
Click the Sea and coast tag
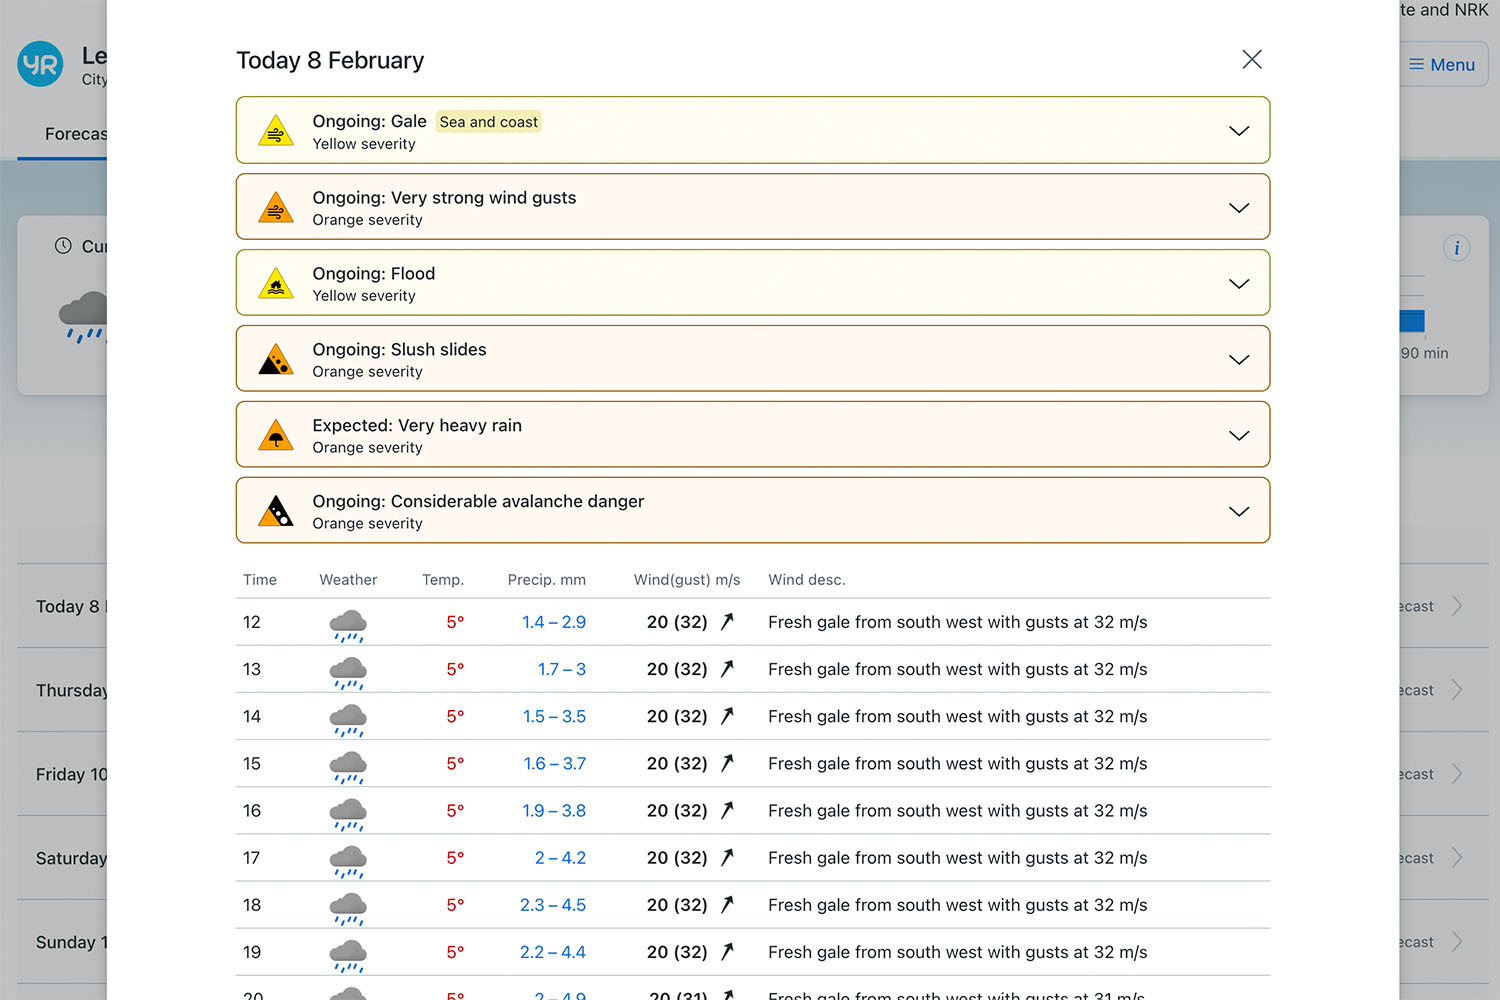pyautogui.click(x=488, y=122)
